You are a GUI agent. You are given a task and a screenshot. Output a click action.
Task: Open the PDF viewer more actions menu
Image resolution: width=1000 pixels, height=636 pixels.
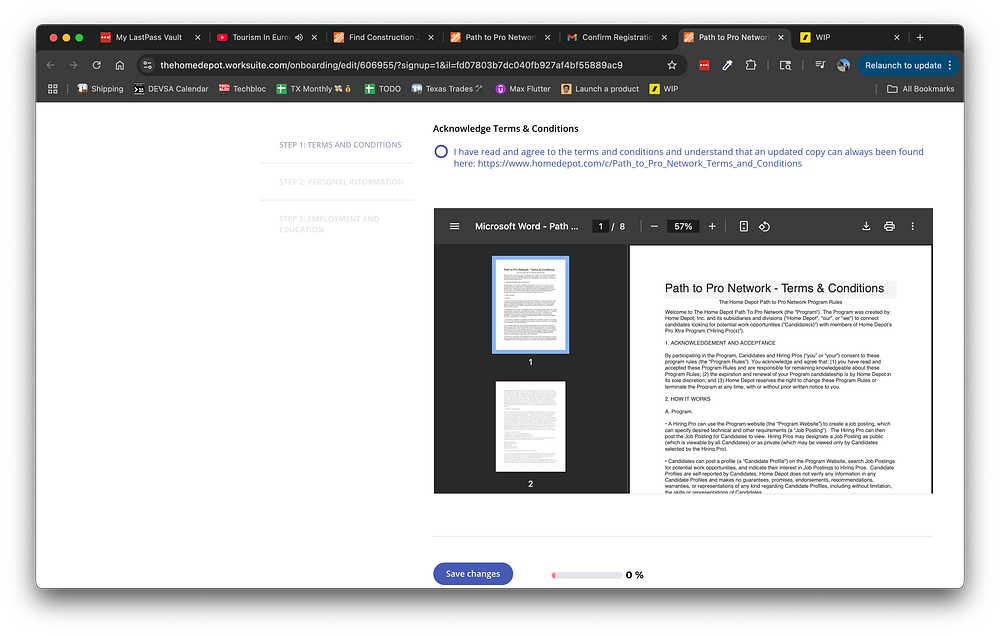pyautogui.click(x=913, y=226)
